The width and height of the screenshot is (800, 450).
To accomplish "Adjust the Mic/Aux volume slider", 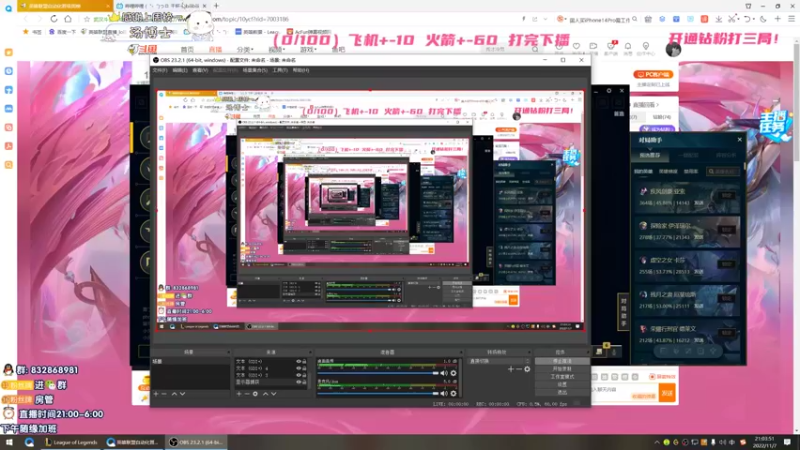I will [378, 393].
